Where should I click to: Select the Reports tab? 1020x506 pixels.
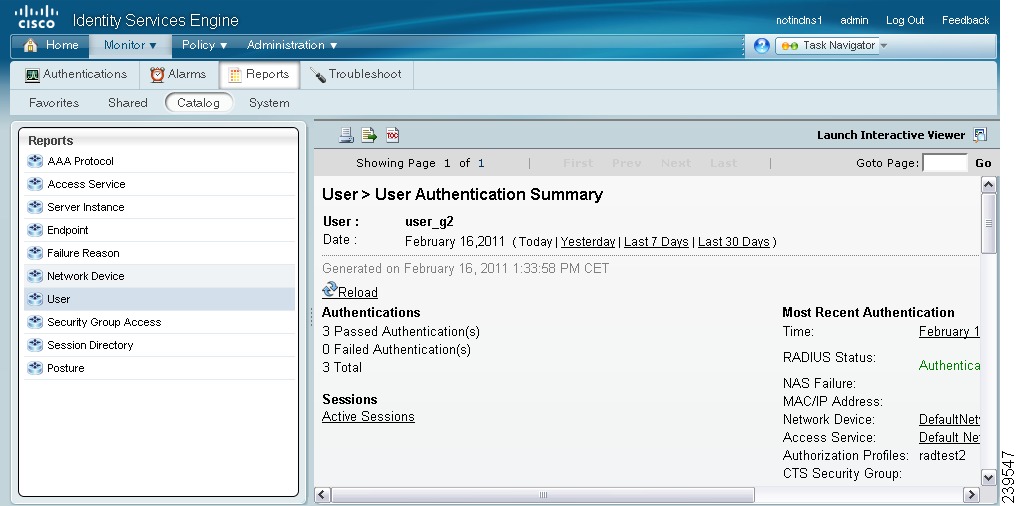pos(259,74)
